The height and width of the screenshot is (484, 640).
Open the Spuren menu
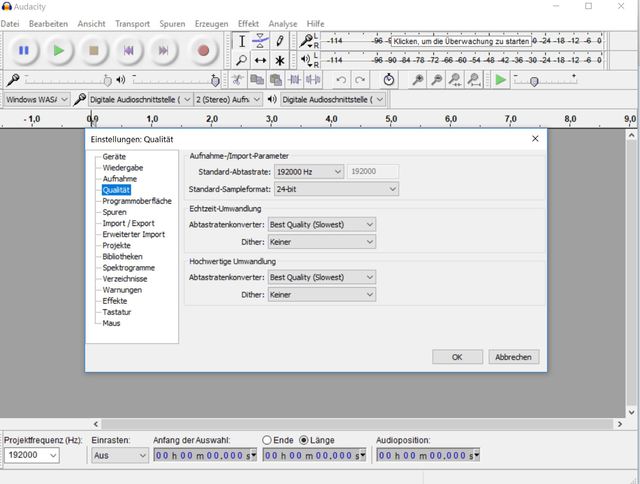coord(172,24)
